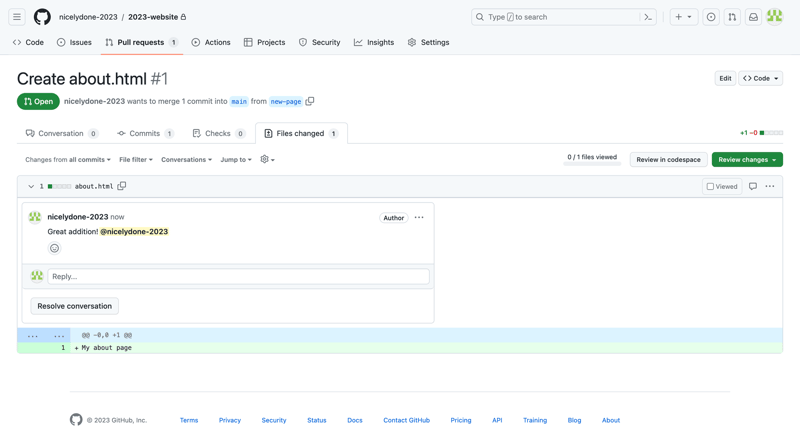Open the Pull requests tab

[141, 42]
